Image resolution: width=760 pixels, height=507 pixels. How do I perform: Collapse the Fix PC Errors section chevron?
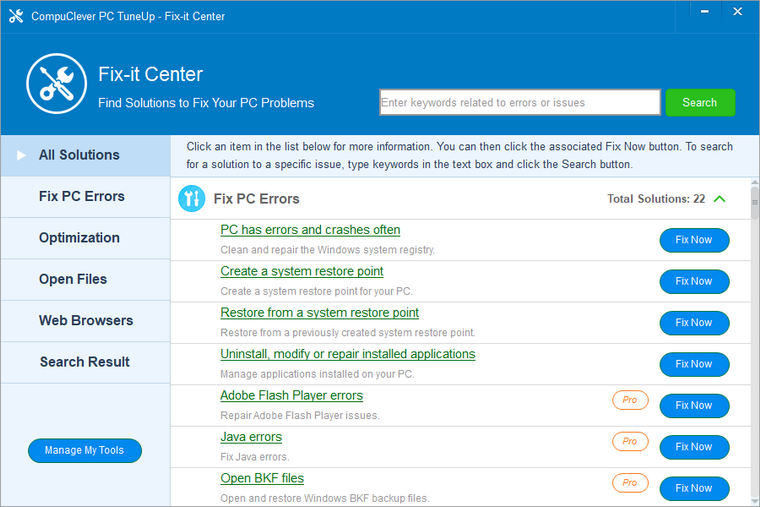(x=720, y=199)
